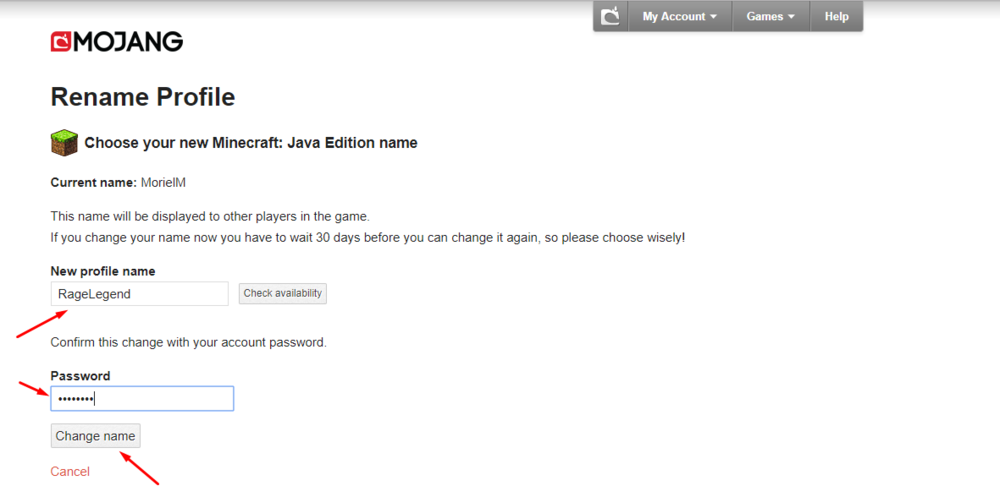Click the Password label

click(x=80, y=376)
